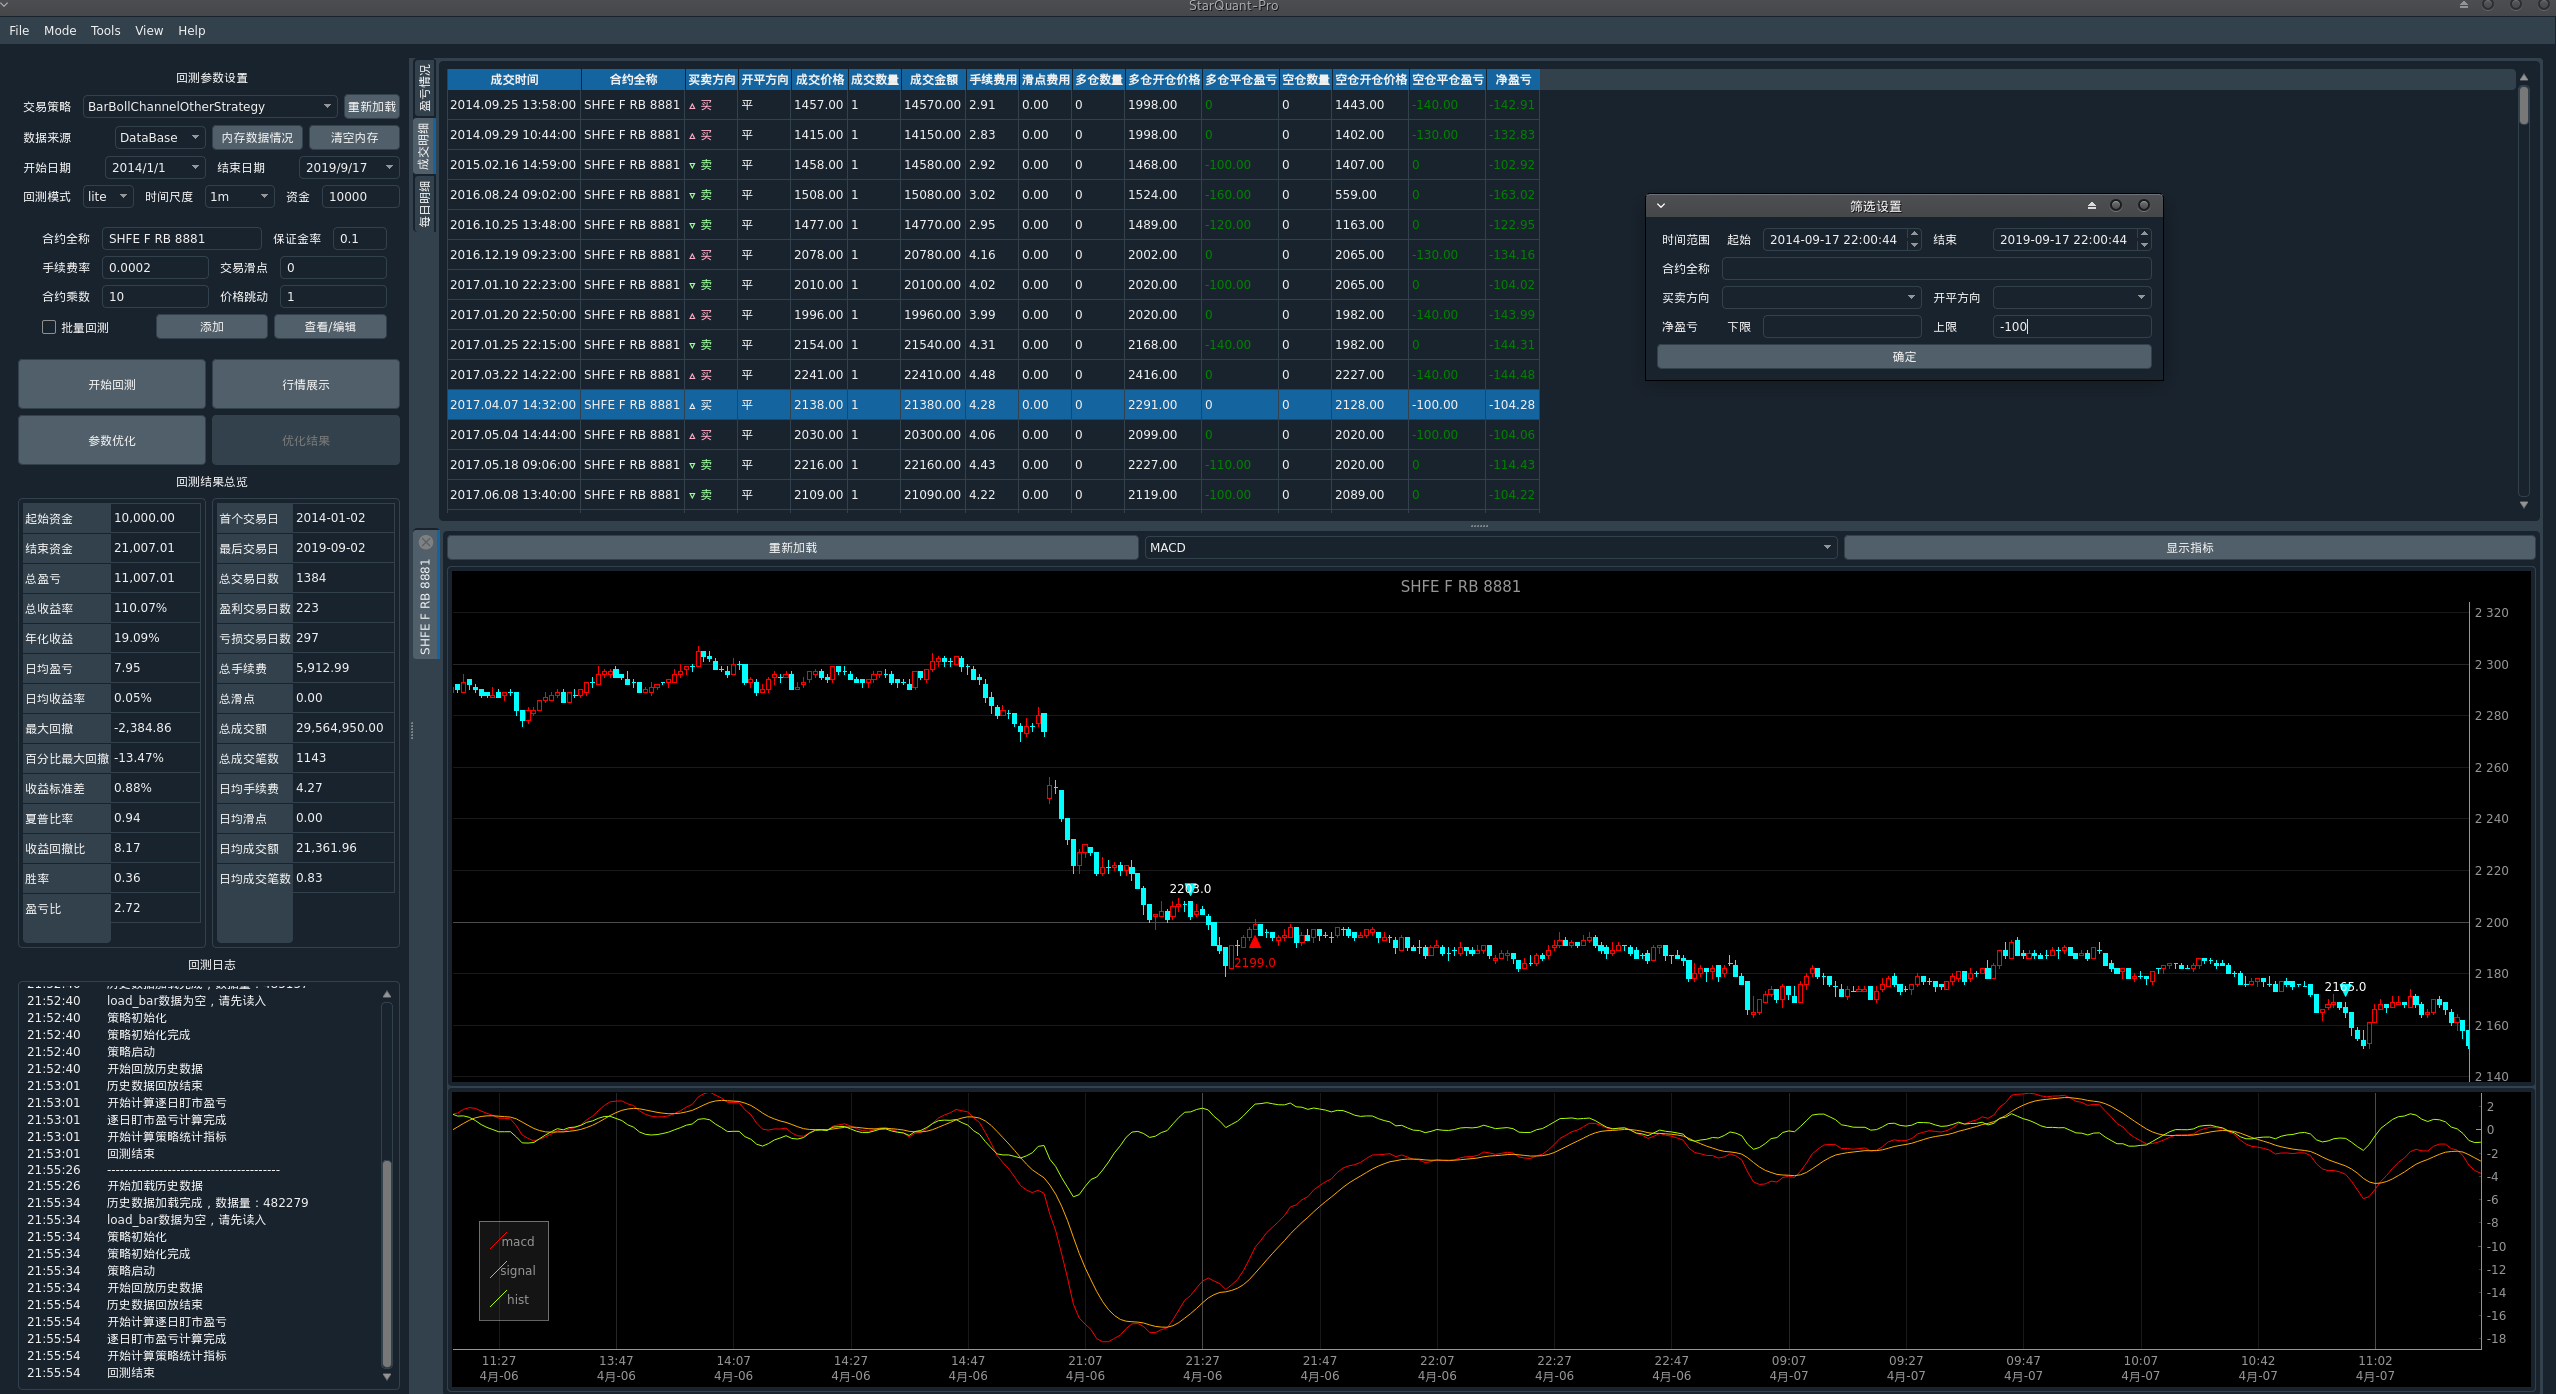2556x1394 pixels.
Task: Click the trade table scrollbar down arrow
Action: 2523,505
